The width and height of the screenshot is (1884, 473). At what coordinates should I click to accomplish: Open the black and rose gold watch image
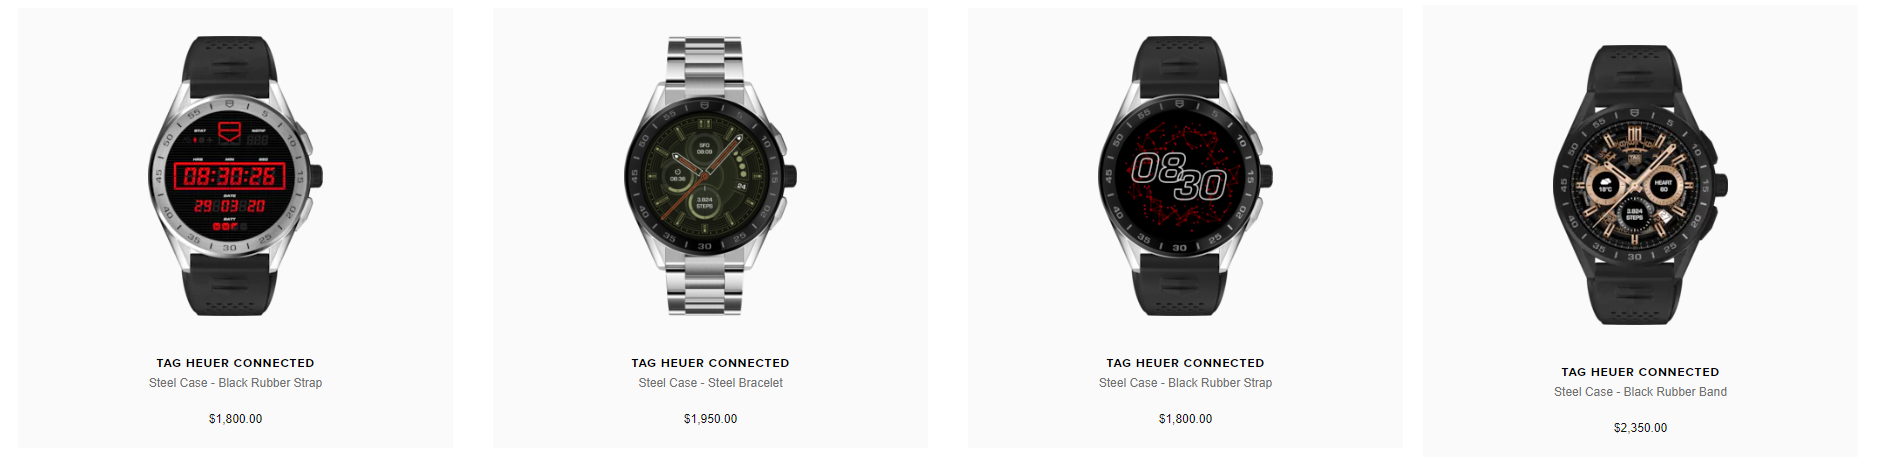(x=1640, y=185)
